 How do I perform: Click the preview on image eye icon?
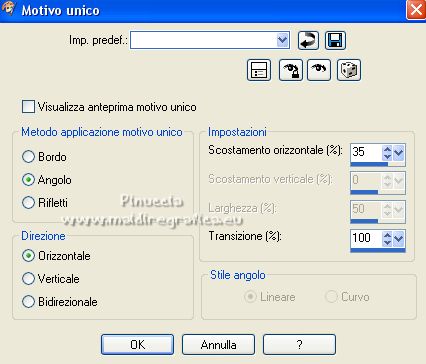319,70
